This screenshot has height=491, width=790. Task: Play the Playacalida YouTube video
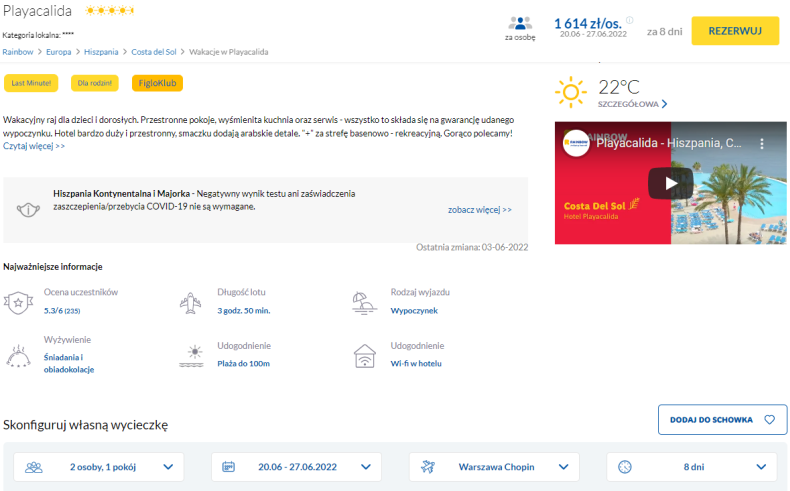670,183
